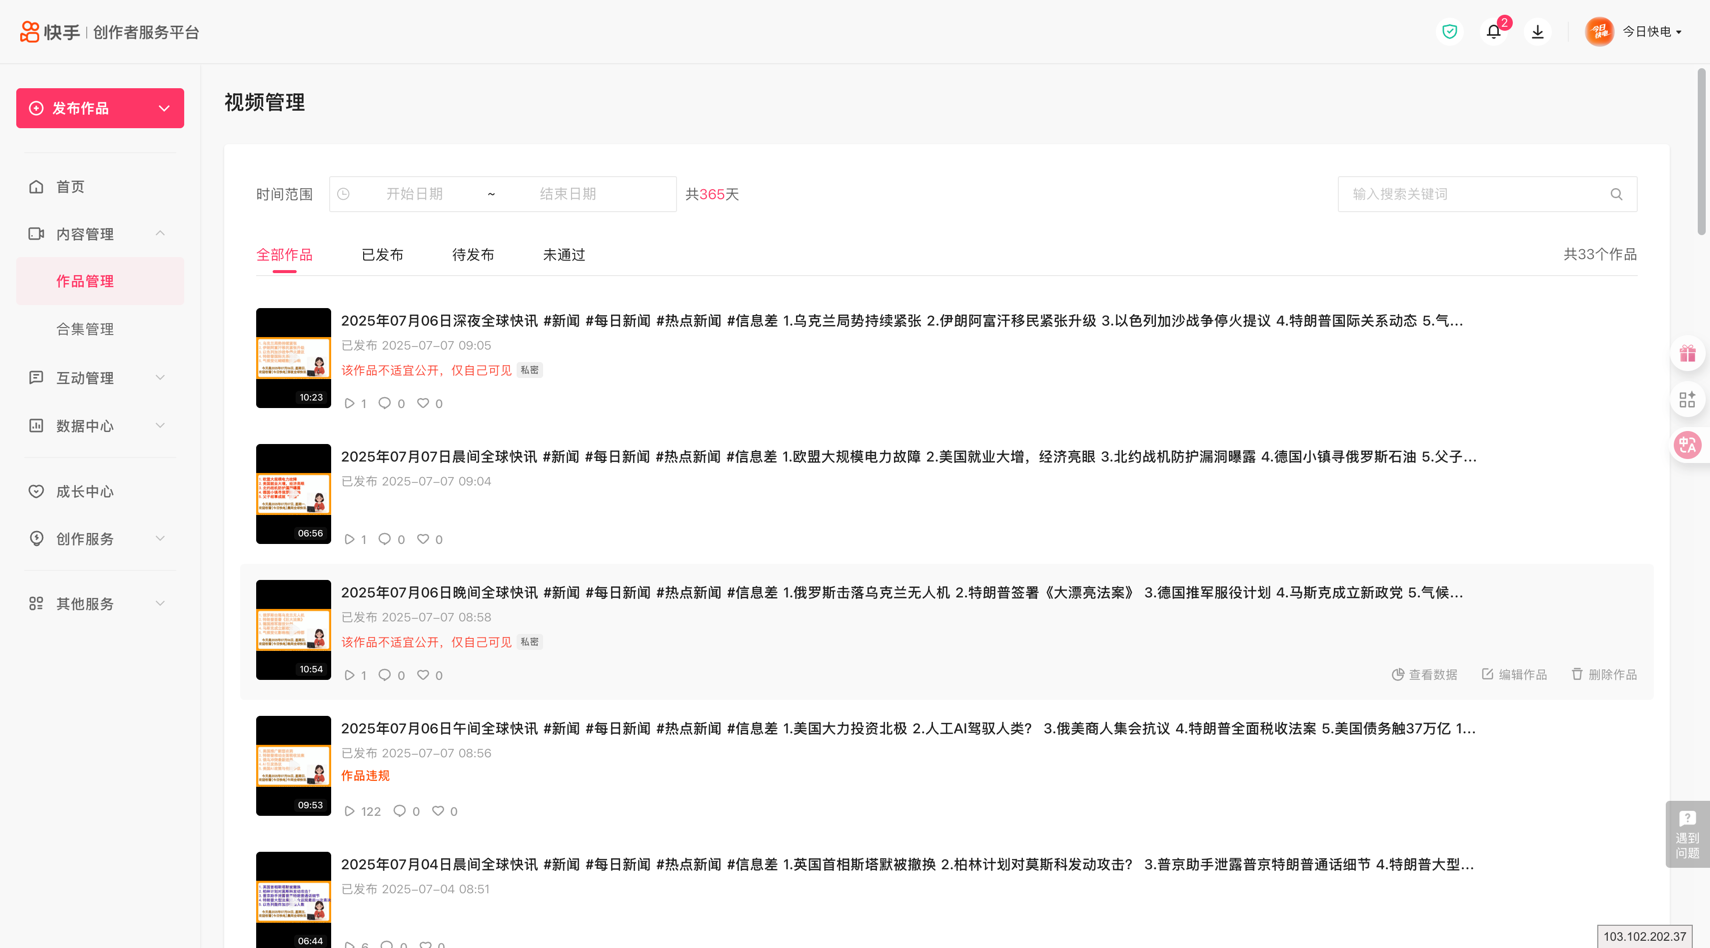Click the green shield security icon

pyautogui.click(x=1449, y=32)
